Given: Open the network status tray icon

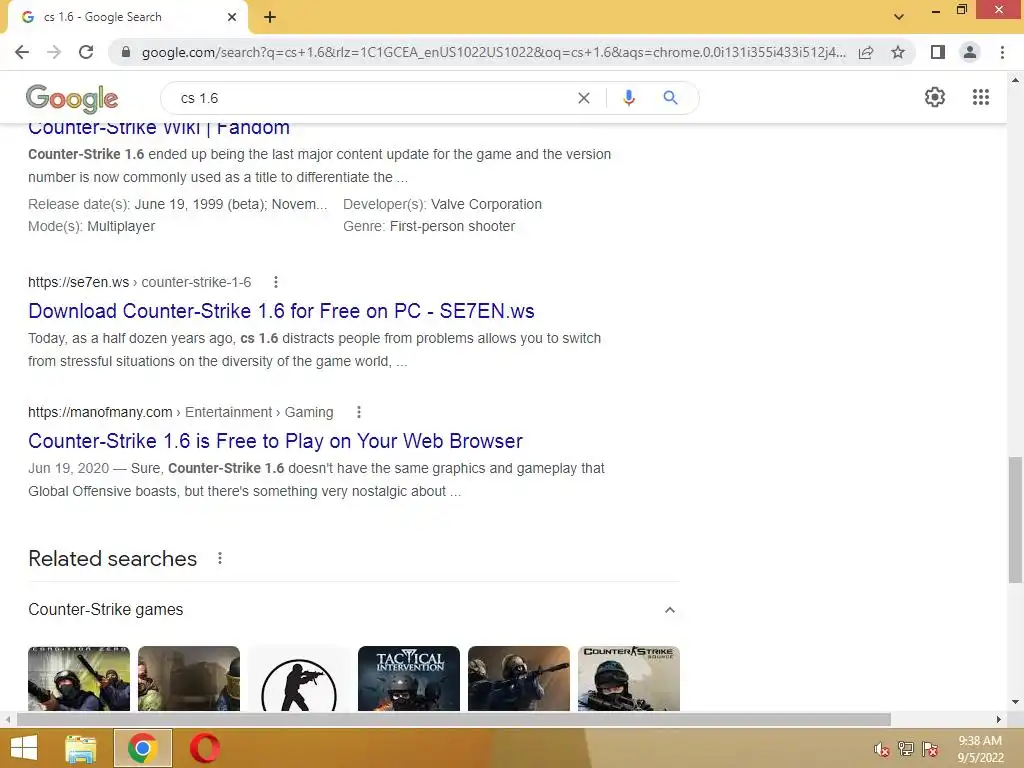Looking at the screenshot, I should pyautogui.click(x=906, y=749).
